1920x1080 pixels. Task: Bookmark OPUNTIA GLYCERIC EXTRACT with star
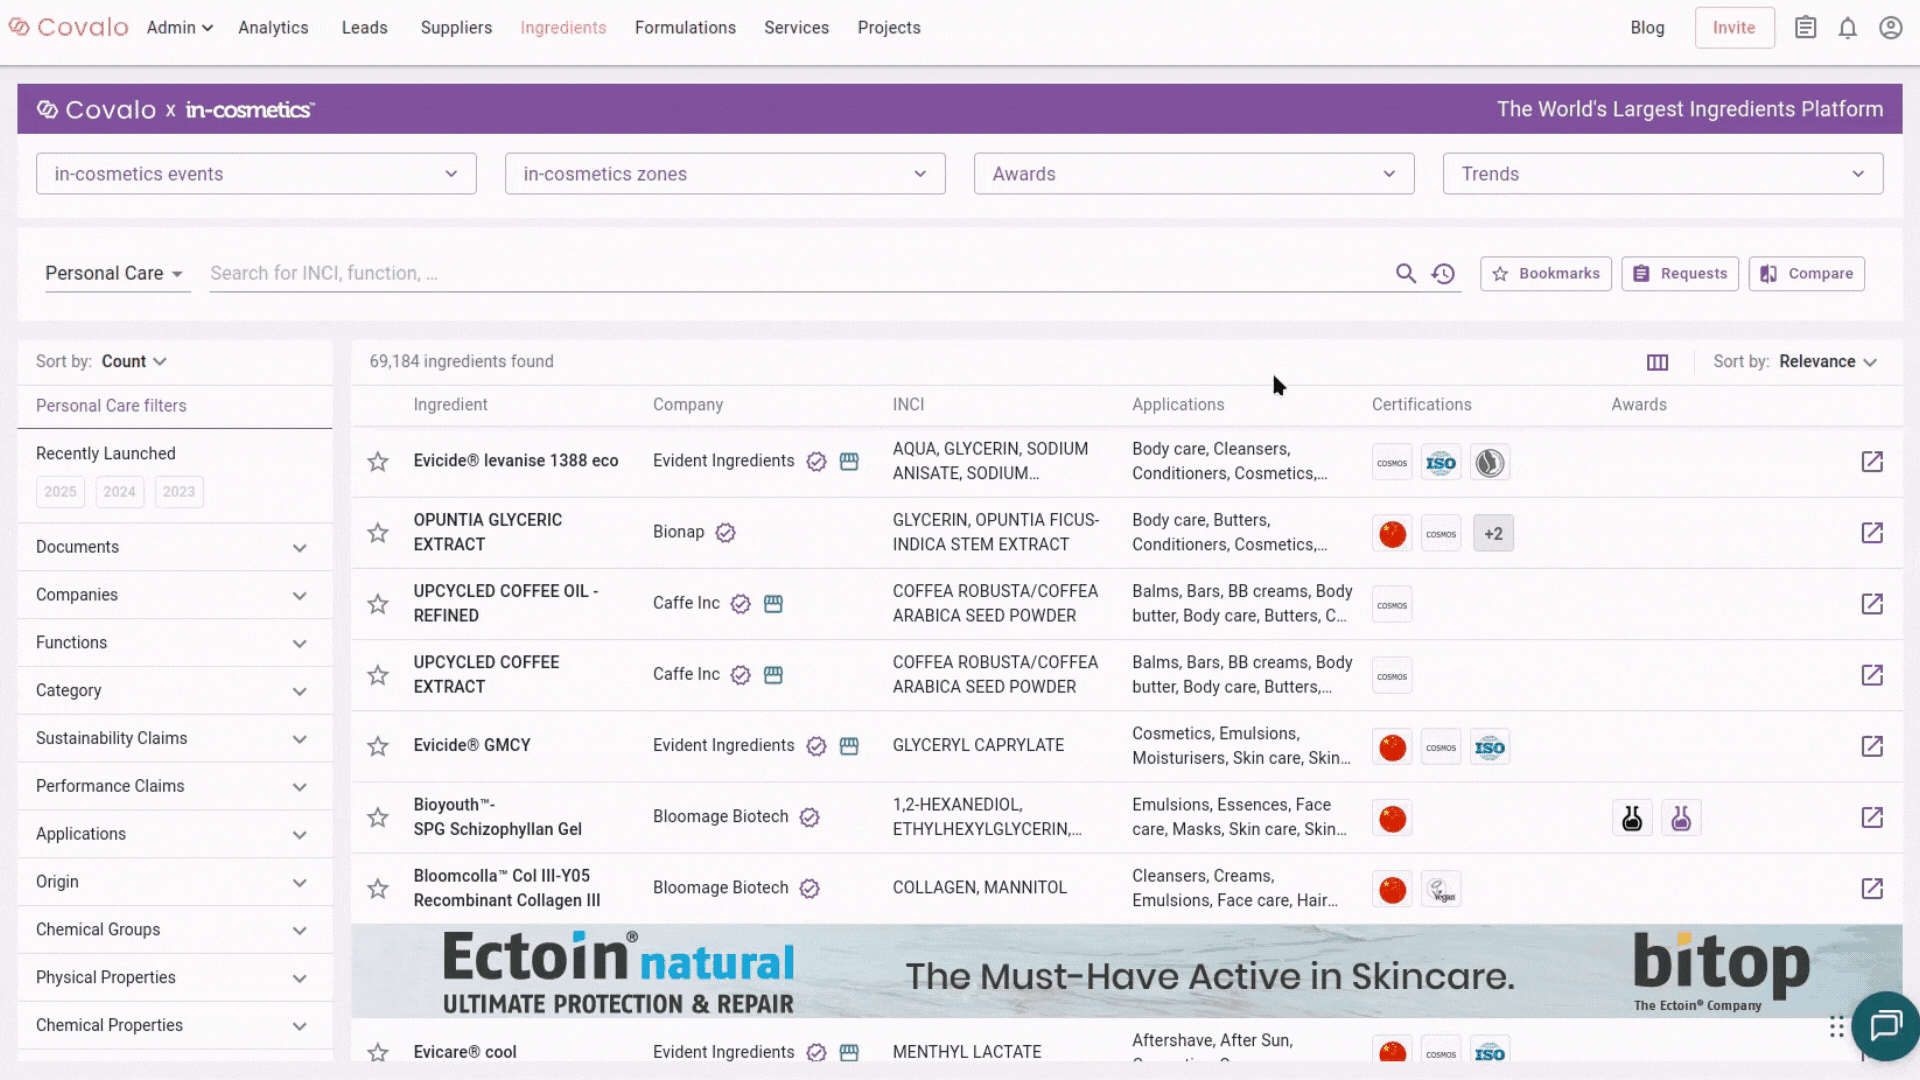click(377, 533)
